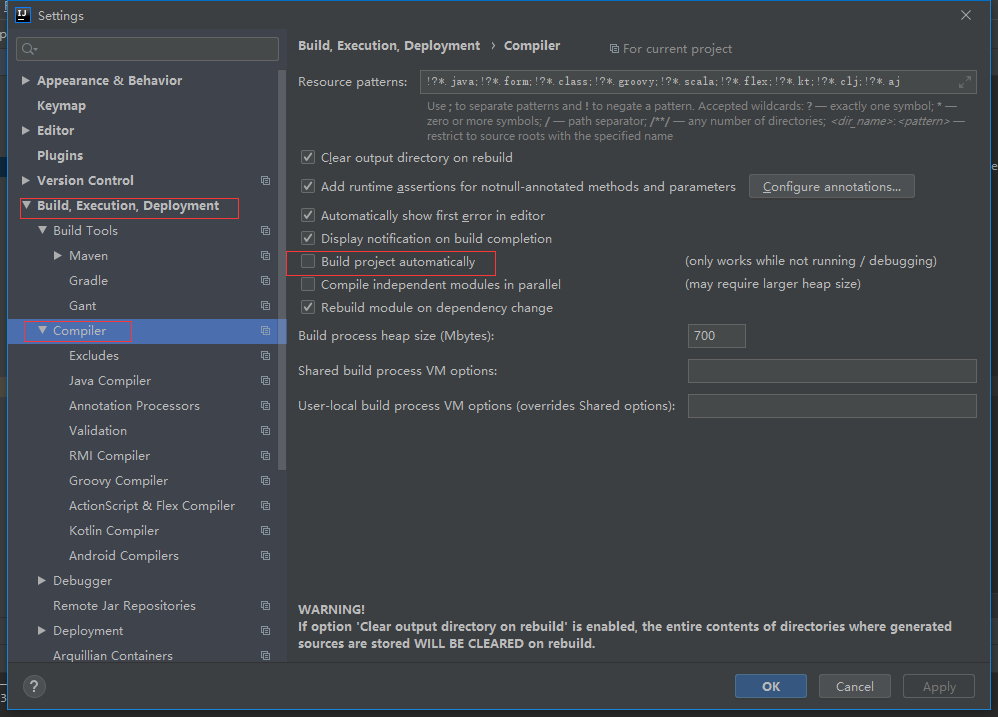Click project-level icon beside Annotation Processors
The height and width of the screenshot is (717, 998).
[265, 406]
